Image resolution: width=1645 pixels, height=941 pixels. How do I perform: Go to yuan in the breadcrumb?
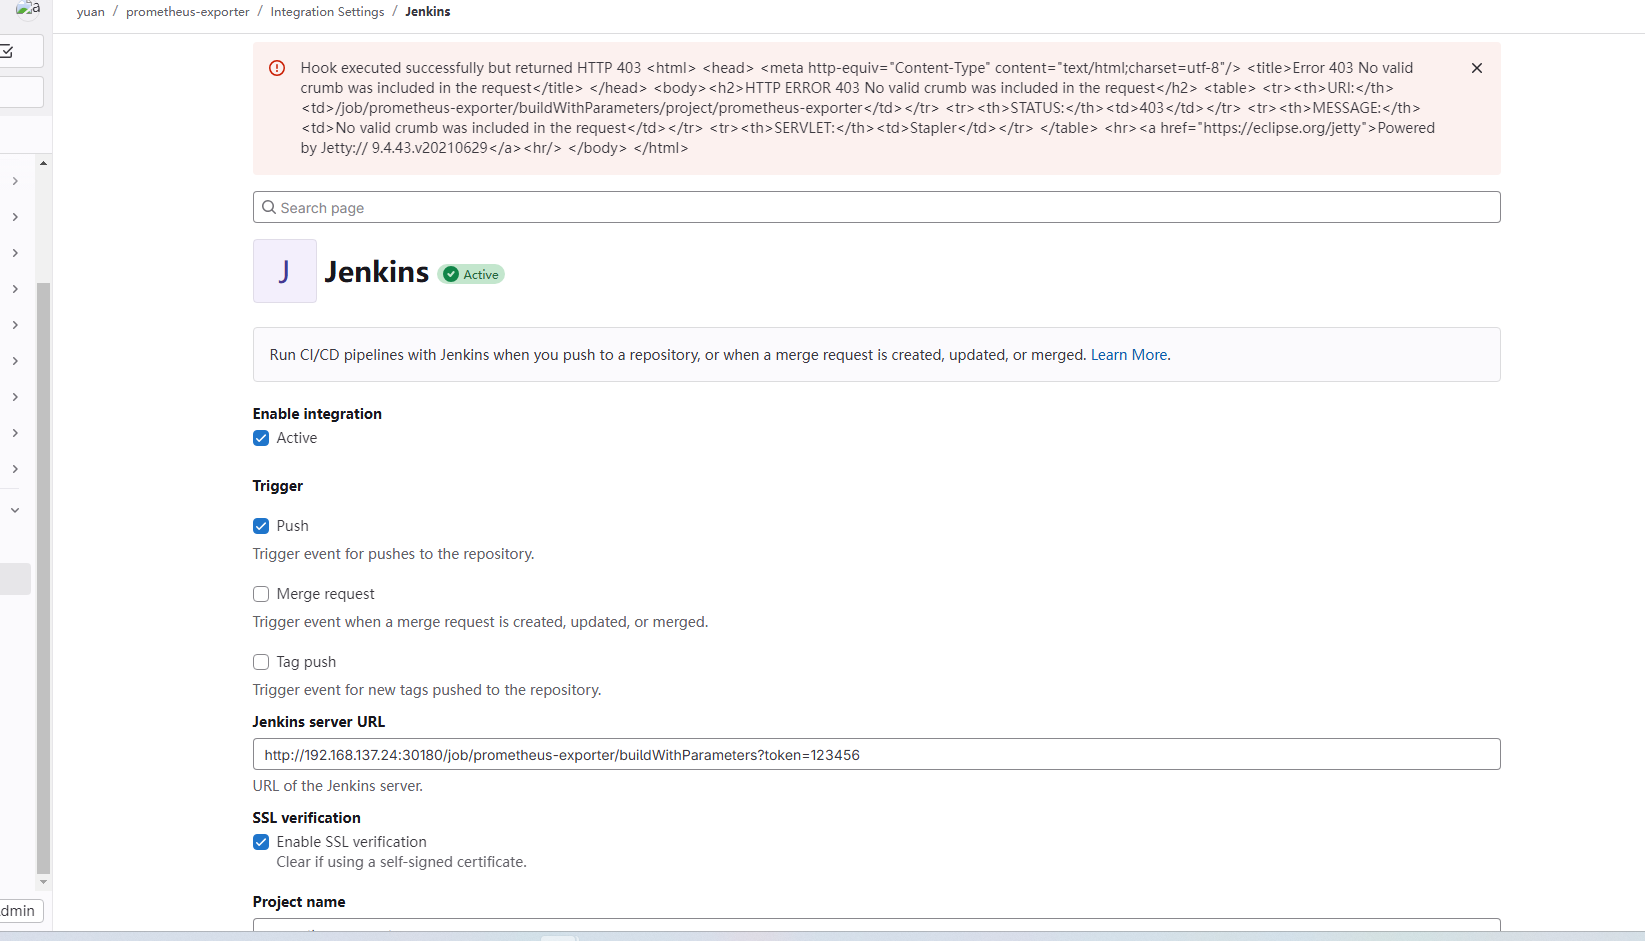(x=91, y=12)
